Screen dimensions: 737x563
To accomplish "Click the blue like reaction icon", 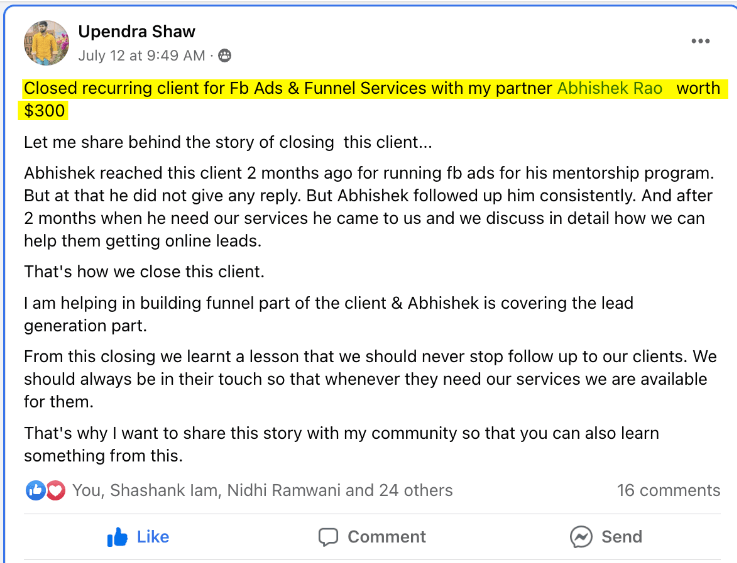I will tap(36, 490).
